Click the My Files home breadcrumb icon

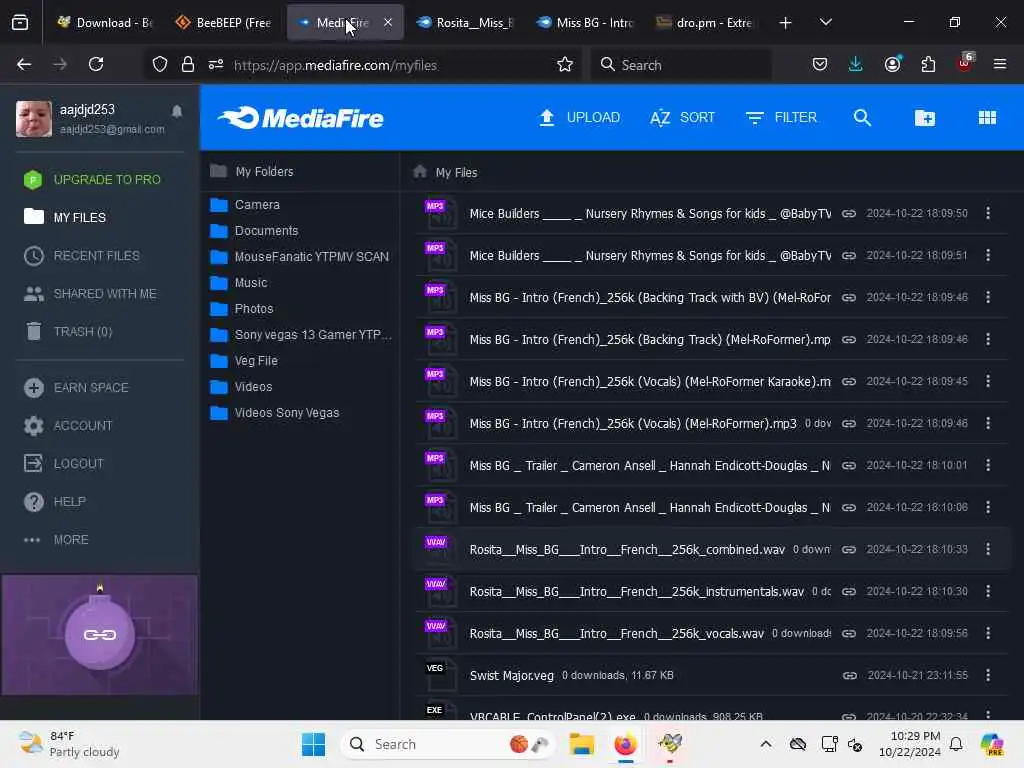click(420, 172)
